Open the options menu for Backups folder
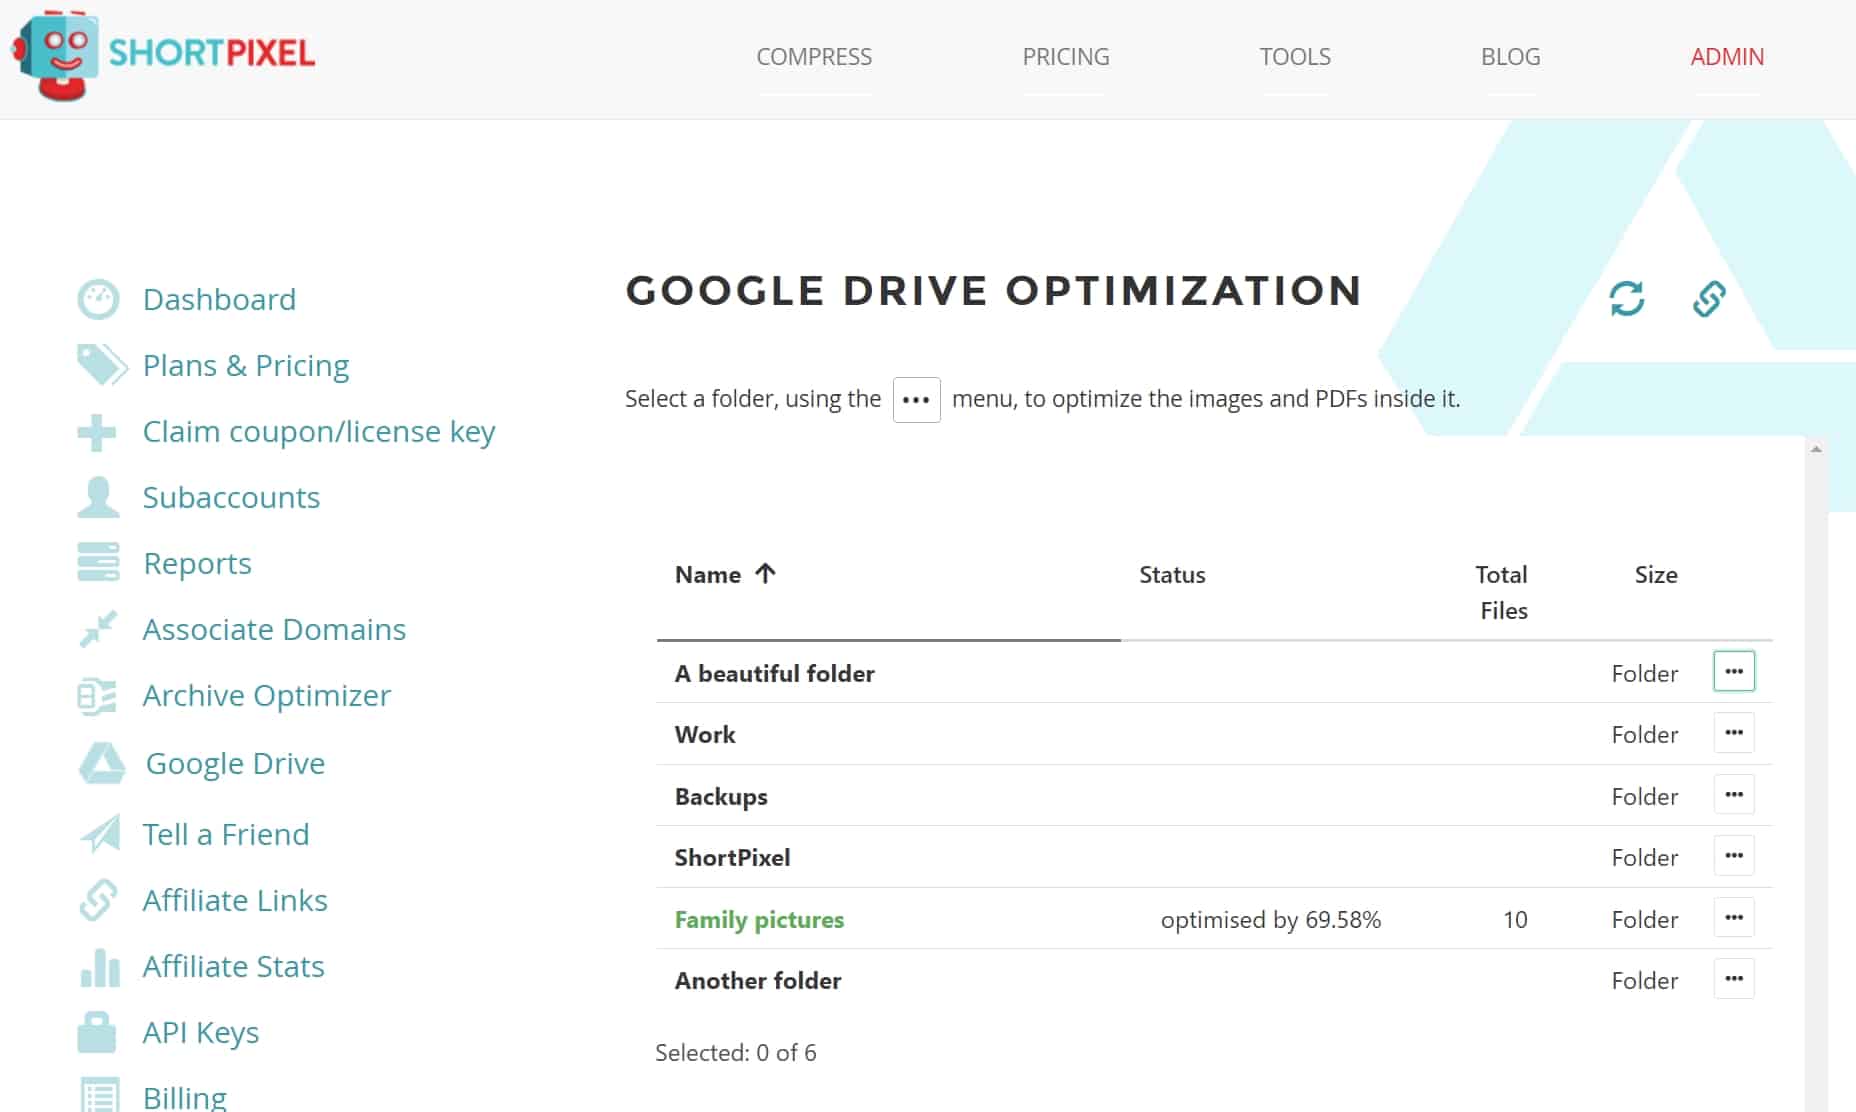The height and width of the screenshot is (1112, 1856). (1733, 795)
